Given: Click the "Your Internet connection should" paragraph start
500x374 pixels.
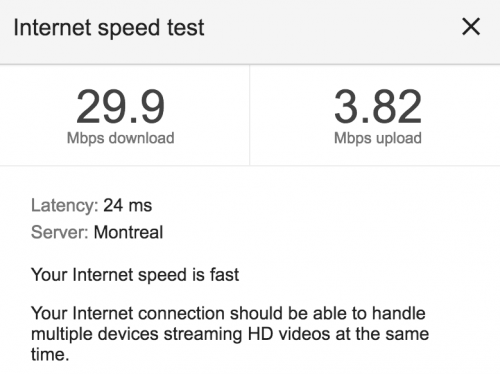Looking at the screenshot, I should pos(155,313).
